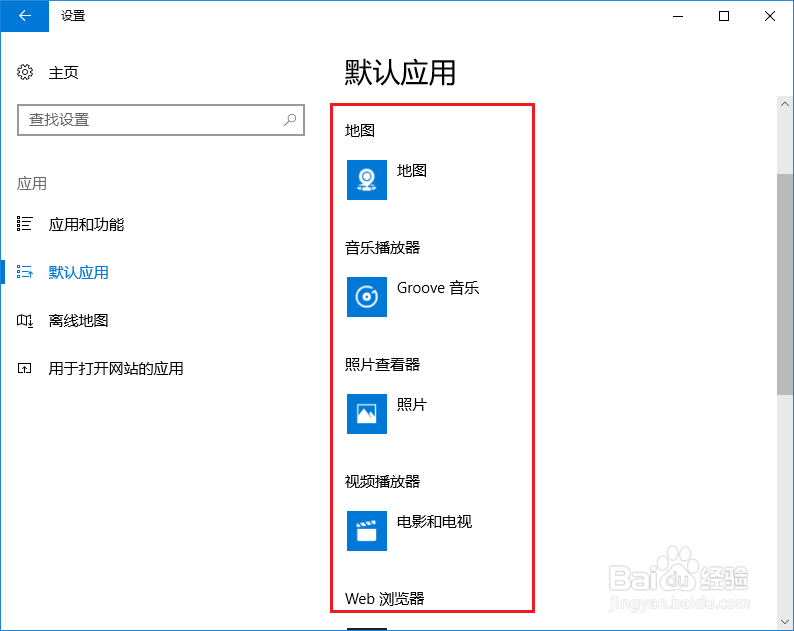Click the 用于打开网站的应用 icon
Screen dimensions: 794x631
point(24,368)
